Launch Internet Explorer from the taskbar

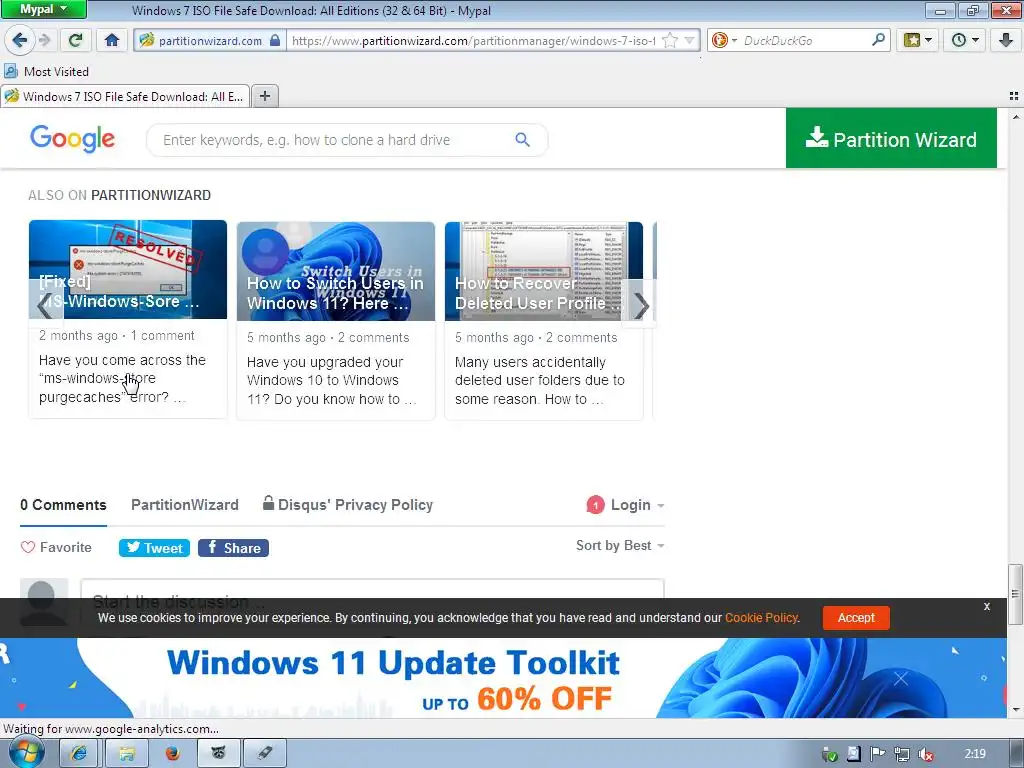pos(78,754)
